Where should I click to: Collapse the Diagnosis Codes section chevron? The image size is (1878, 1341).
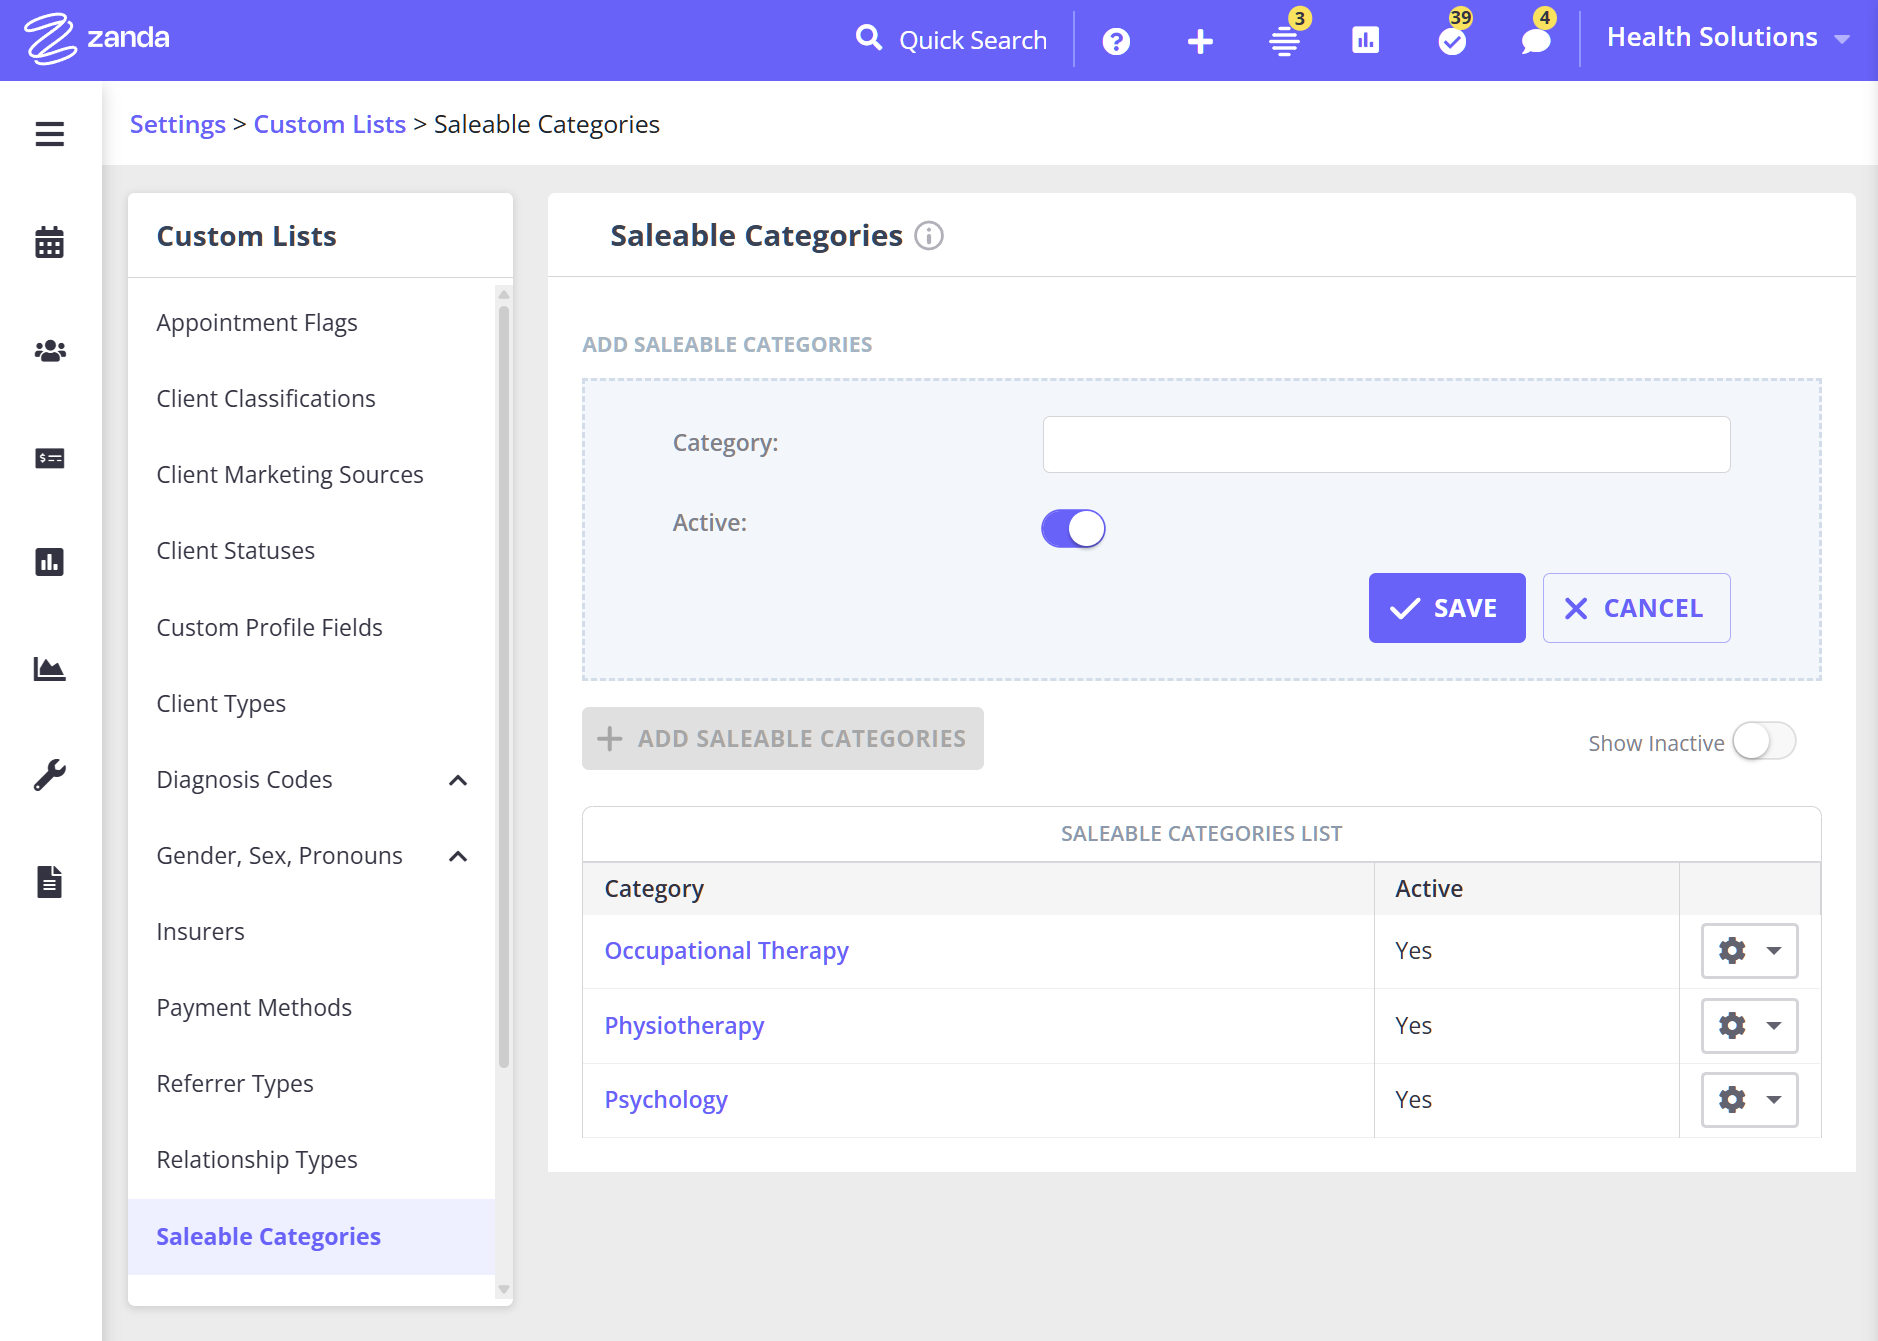pyautogui.click(x=458, y=780)
